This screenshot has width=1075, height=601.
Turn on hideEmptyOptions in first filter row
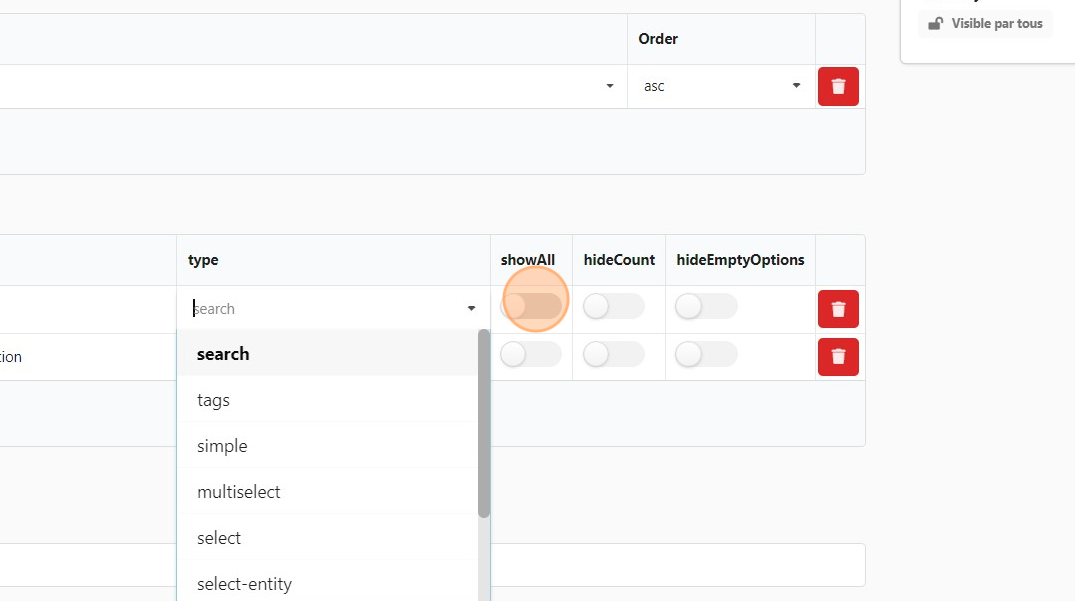[706, 307]
